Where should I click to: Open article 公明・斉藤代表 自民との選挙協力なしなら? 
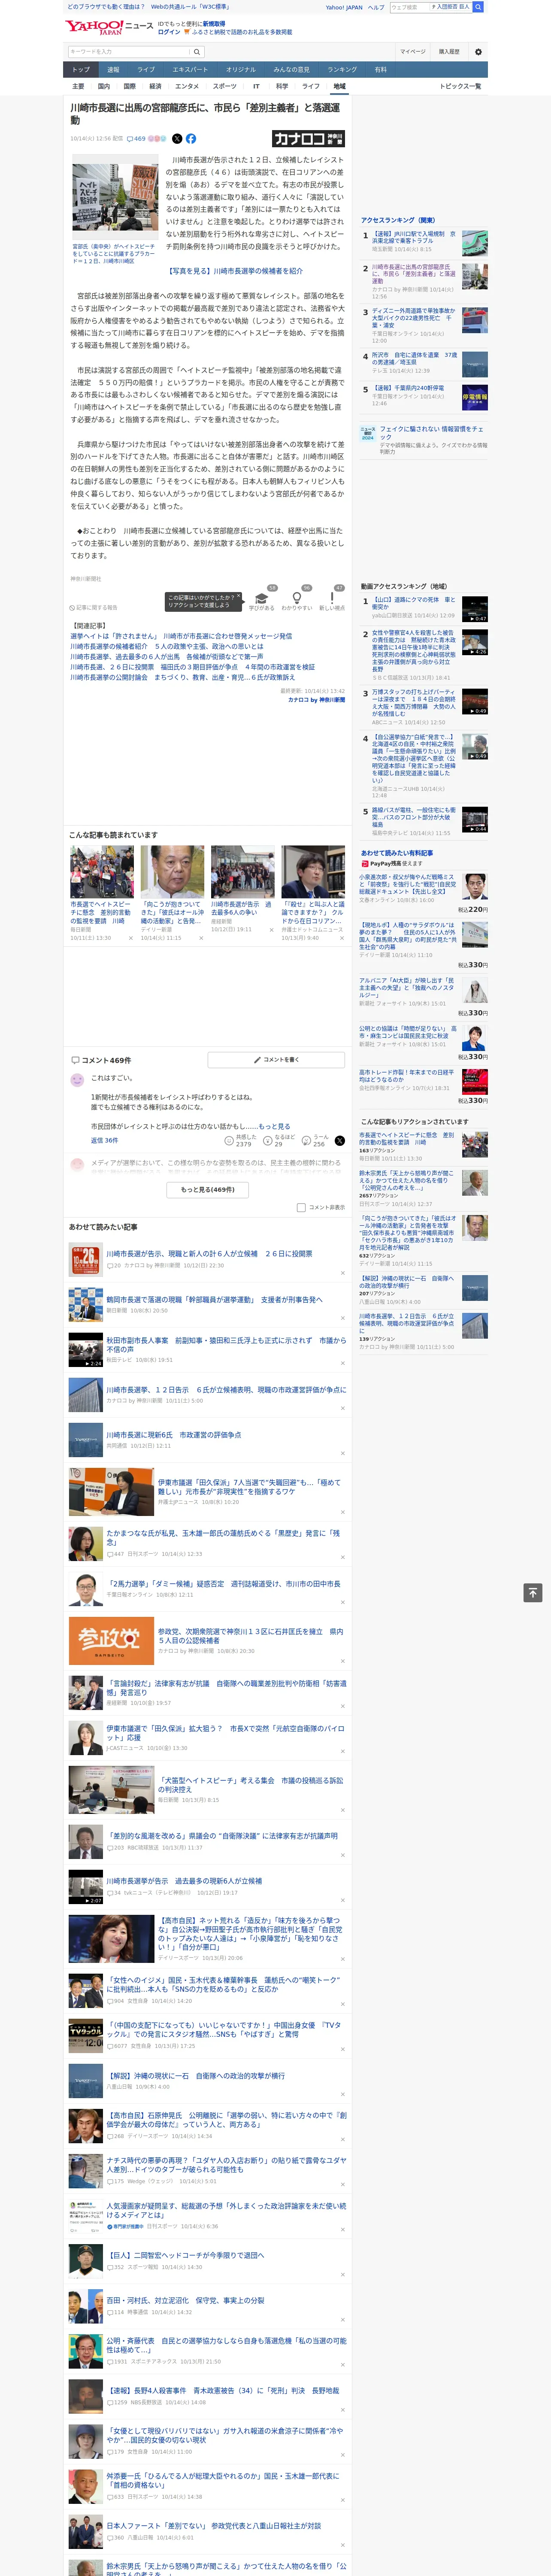click(x=226, y=2345)
